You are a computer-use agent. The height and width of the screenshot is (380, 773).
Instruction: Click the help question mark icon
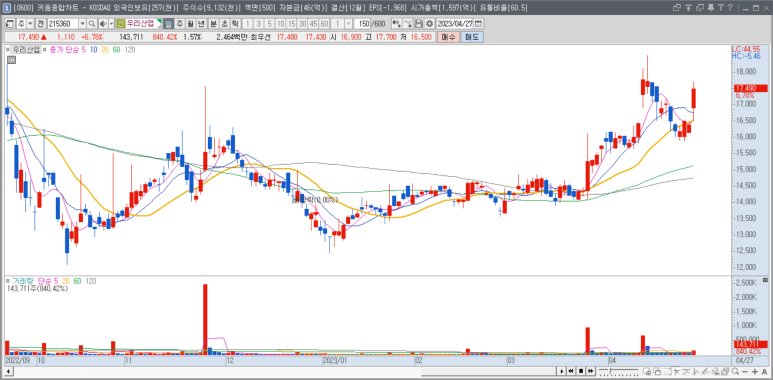pos(730,7)
